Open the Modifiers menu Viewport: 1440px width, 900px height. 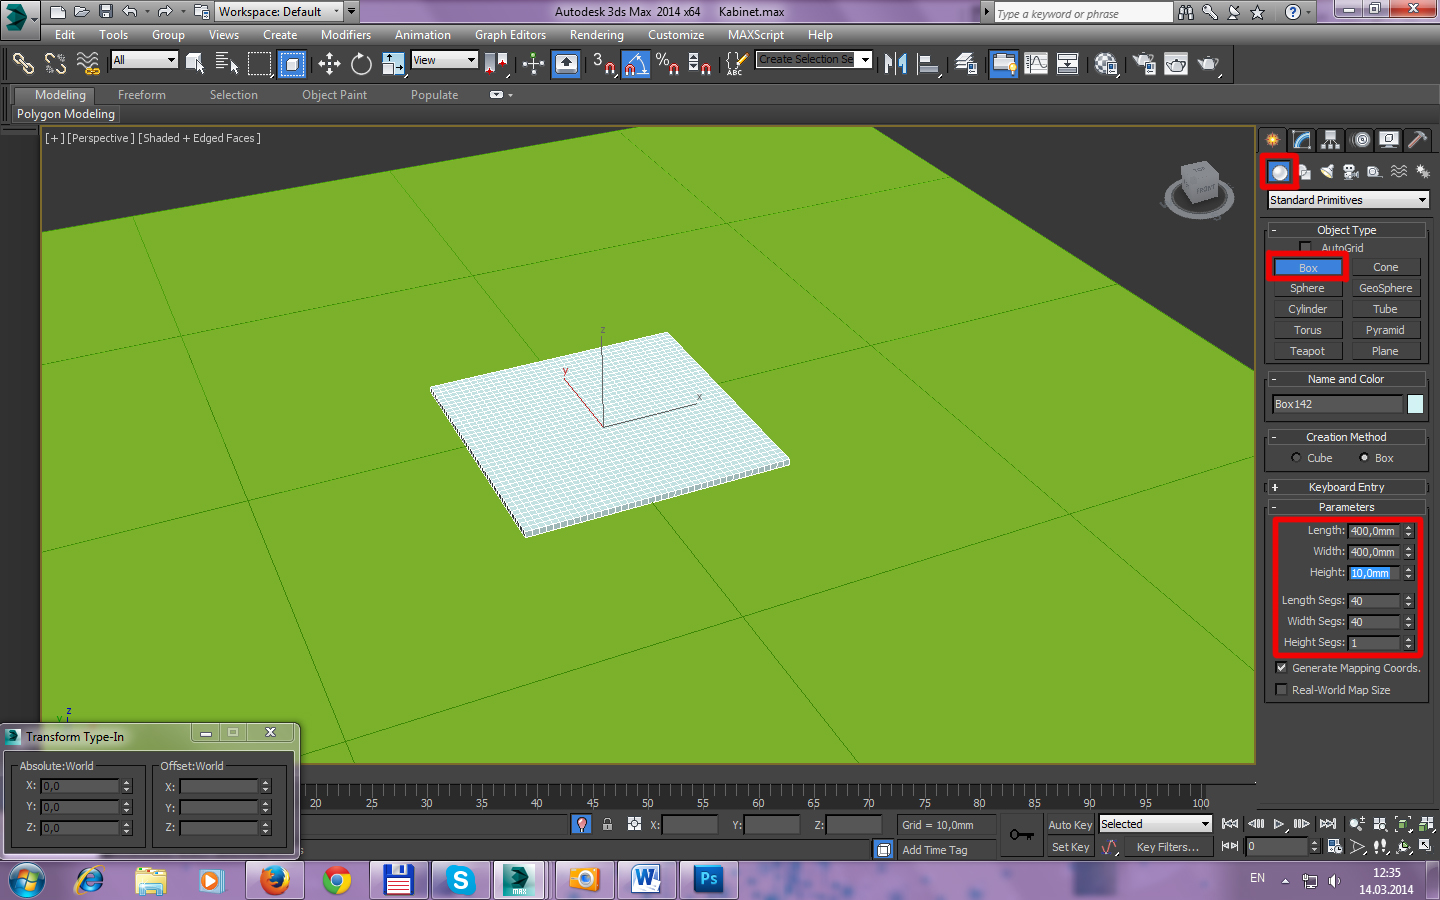coord(346,35)
